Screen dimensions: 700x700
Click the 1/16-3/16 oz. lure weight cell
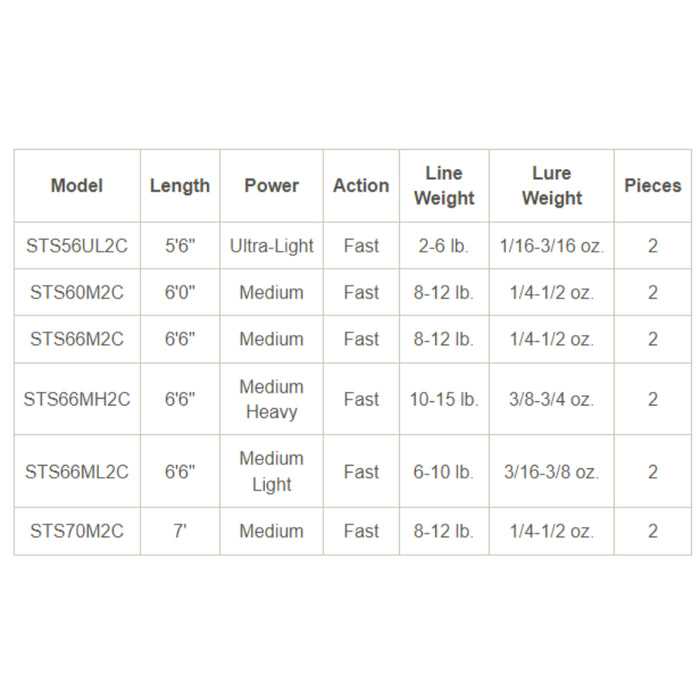[x=551, y=246]
